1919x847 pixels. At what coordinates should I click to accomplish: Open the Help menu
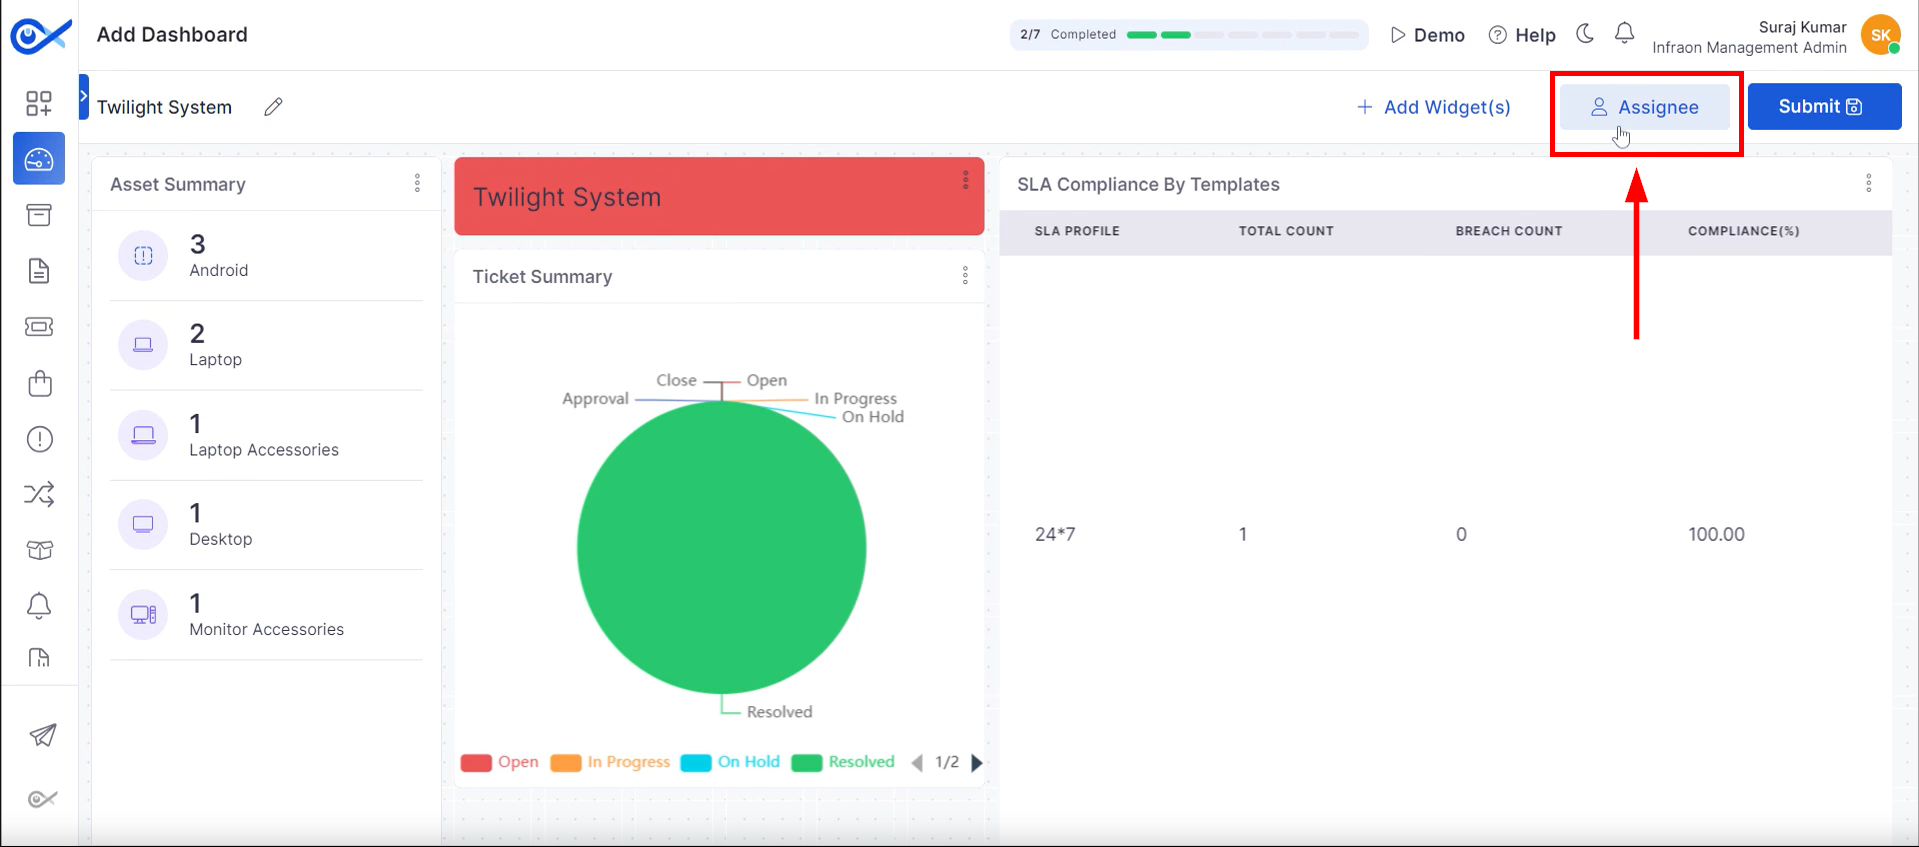pos(1522,35)
